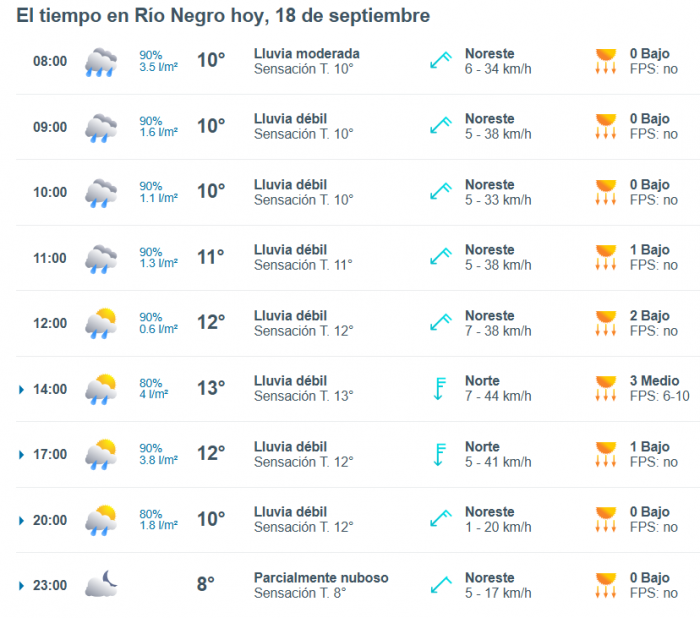Click the north wind arrow at 14:00
The height and width of the screenshot is (618, 700).
pos(438,389)
